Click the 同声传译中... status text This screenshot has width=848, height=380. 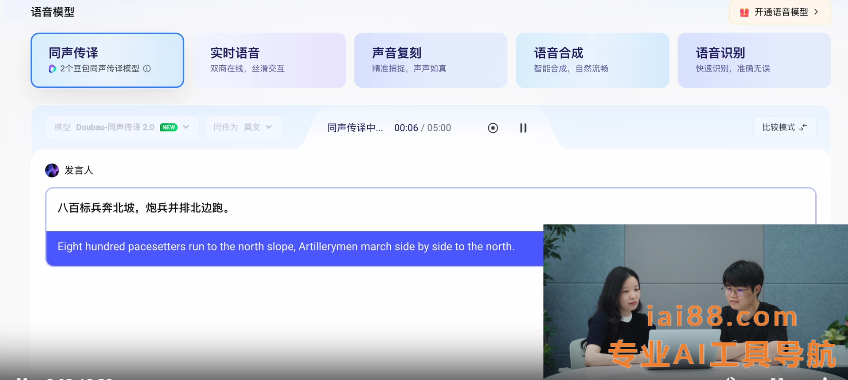[x=355, y=128]
